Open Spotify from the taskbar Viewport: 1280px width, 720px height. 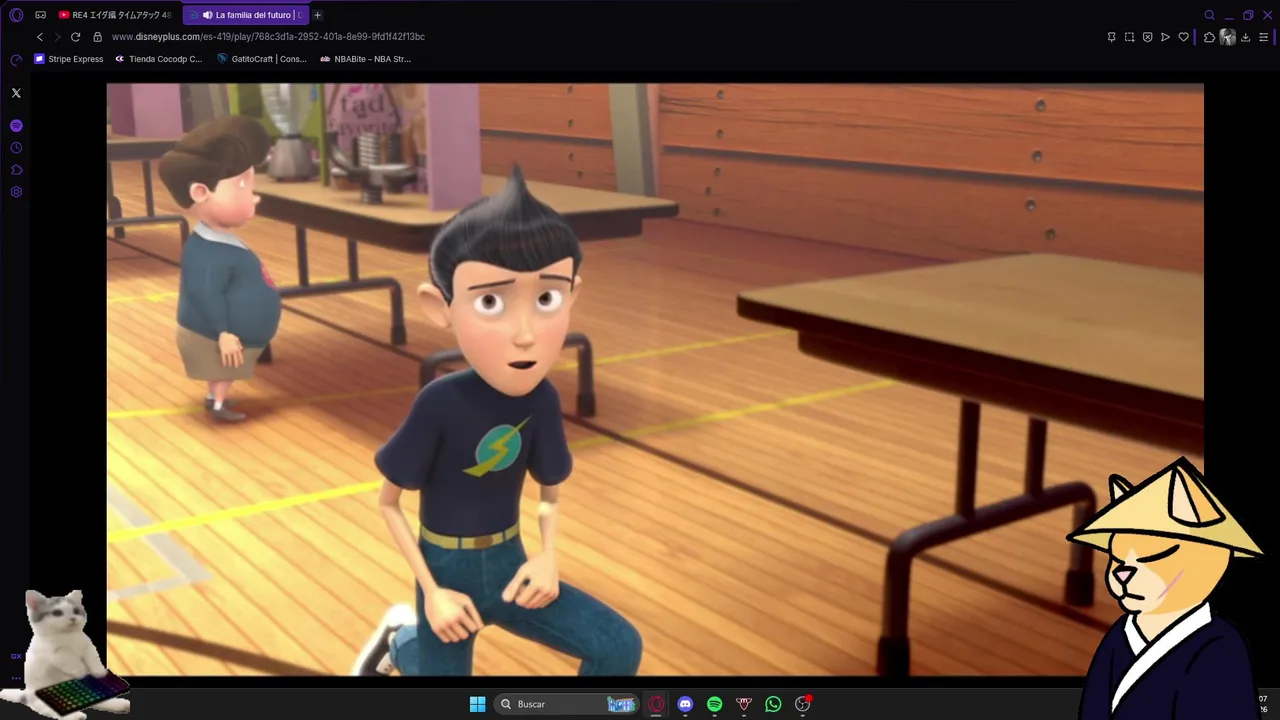(x=714, y=704)
